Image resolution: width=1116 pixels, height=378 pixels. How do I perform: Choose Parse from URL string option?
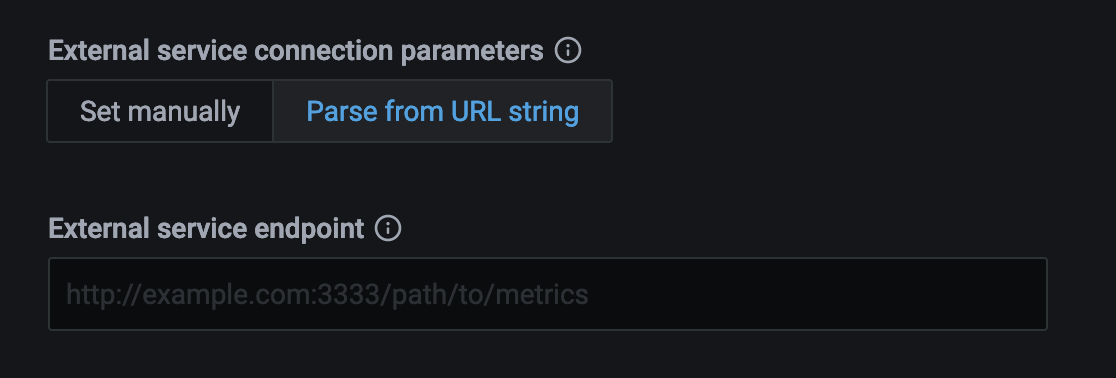point(442,112)
